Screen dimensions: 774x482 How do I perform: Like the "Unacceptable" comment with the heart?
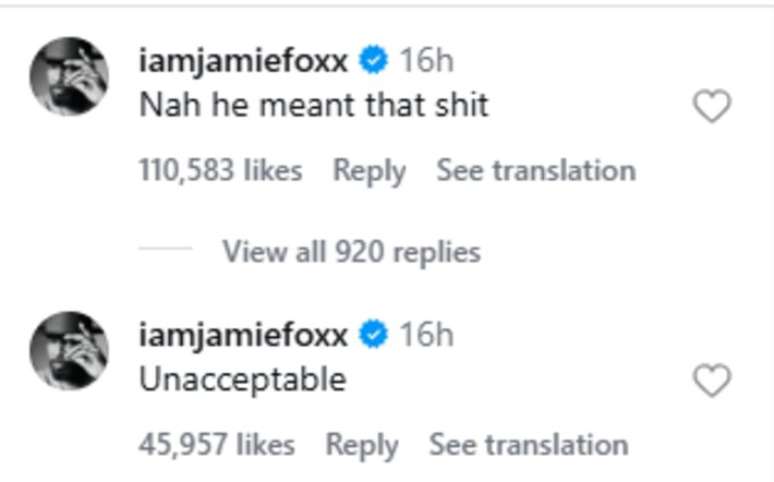tap(712, 380)
